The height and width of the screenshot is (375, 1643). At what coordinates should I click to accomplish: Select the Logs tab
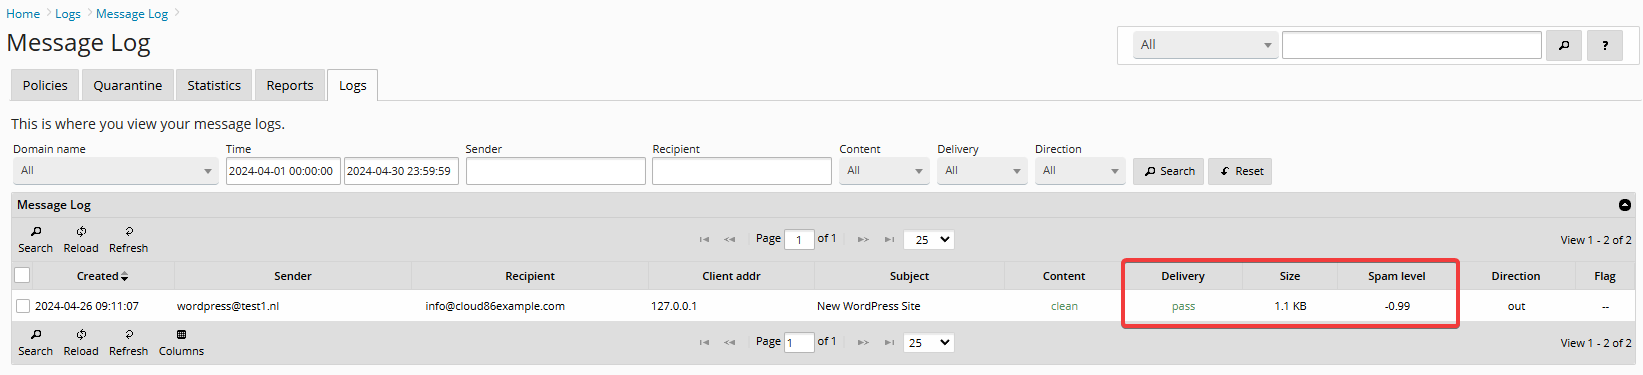click(352, 85)
